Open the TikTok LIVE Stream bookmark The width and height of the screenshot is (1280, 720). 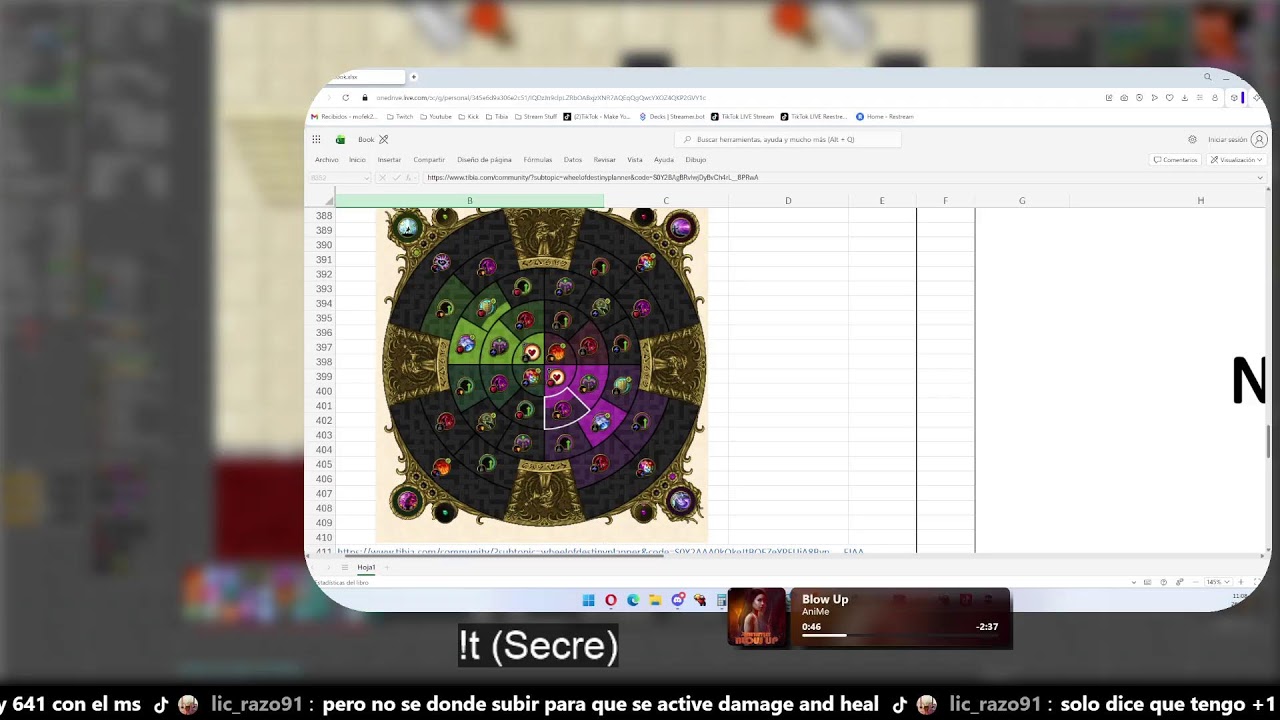coord(742,117)
